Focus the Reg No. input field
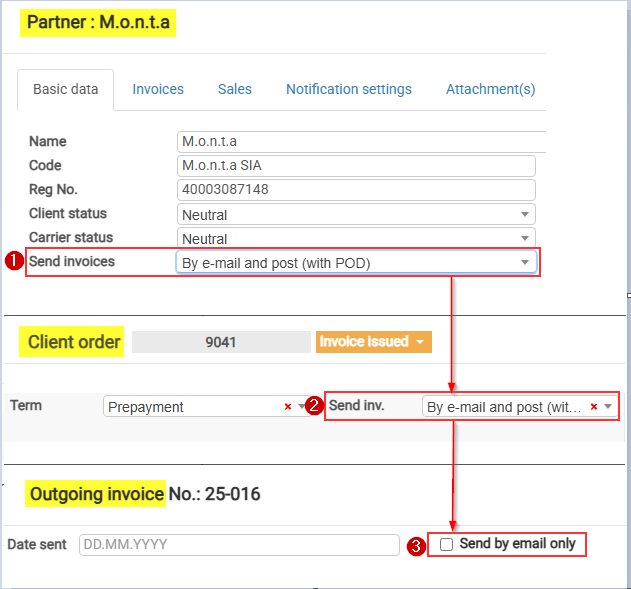This screenshot has width=631, height=589. [356, 190]
